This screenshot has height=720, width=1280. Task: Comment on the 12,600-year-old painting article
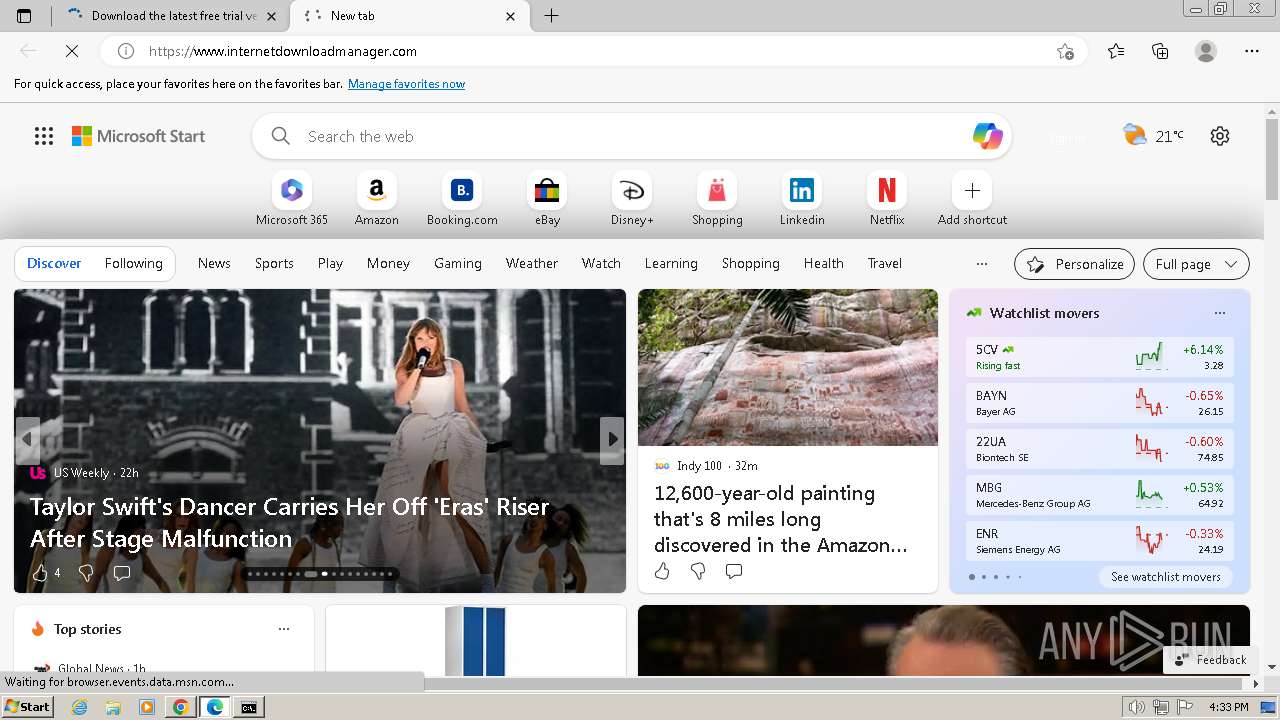point(734,571)
